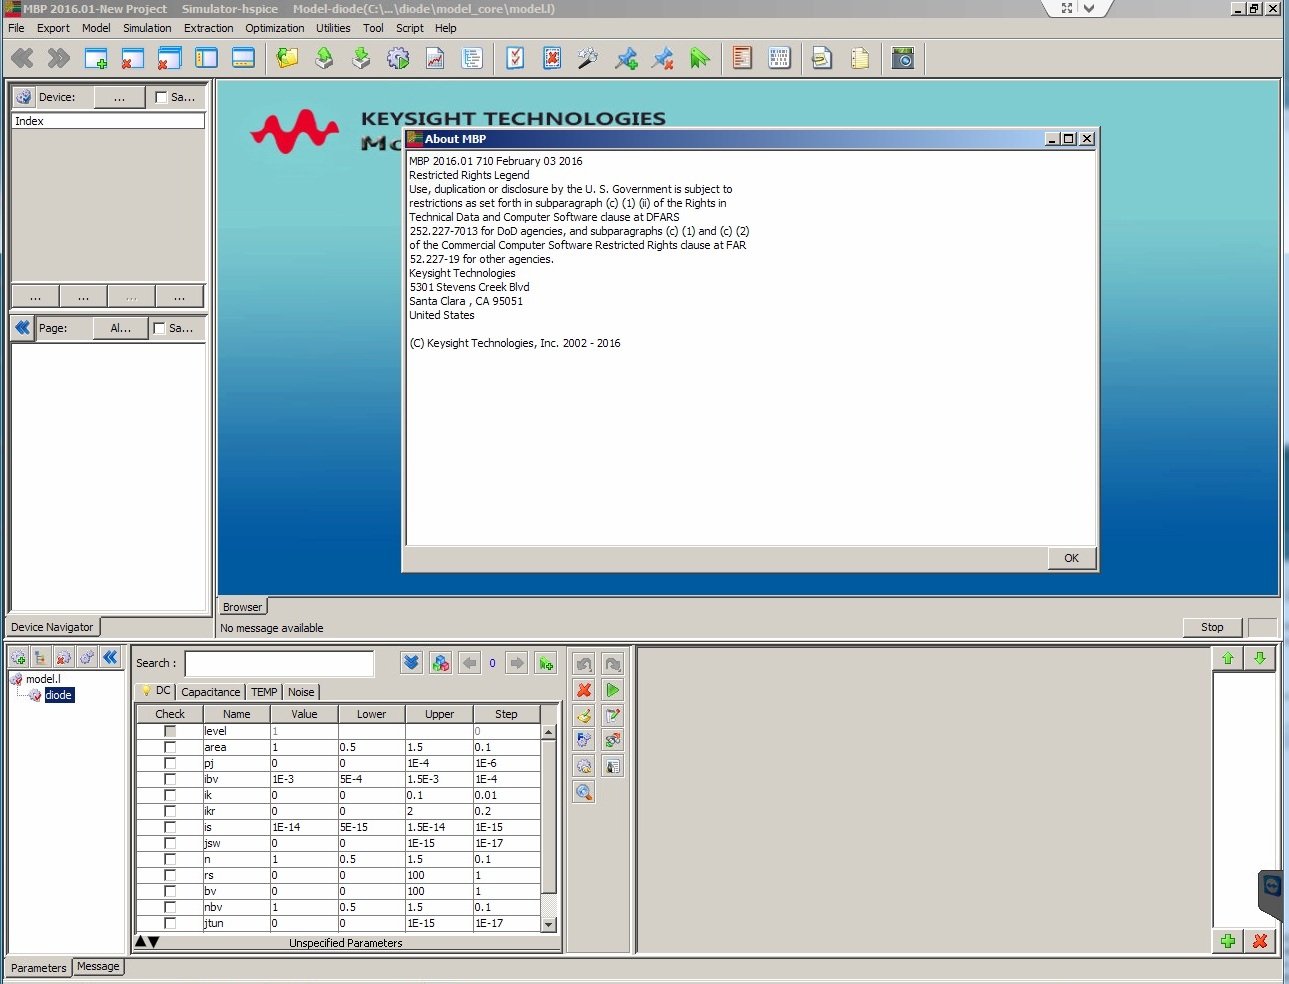The width and height of the screenshot is (1289, 984).
Task: Switch to the TEMP parameter tab
Action: coord(264,692)
